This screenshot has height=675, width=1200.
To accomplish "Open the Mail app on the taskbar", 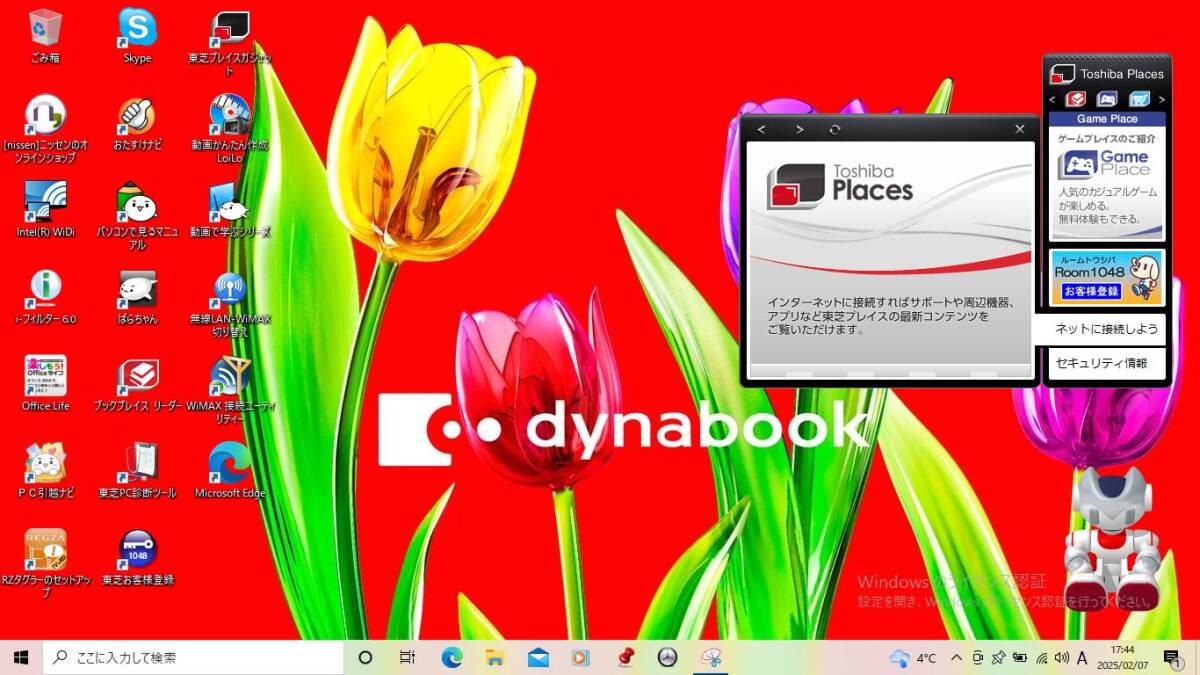I will tap(538, 657).
